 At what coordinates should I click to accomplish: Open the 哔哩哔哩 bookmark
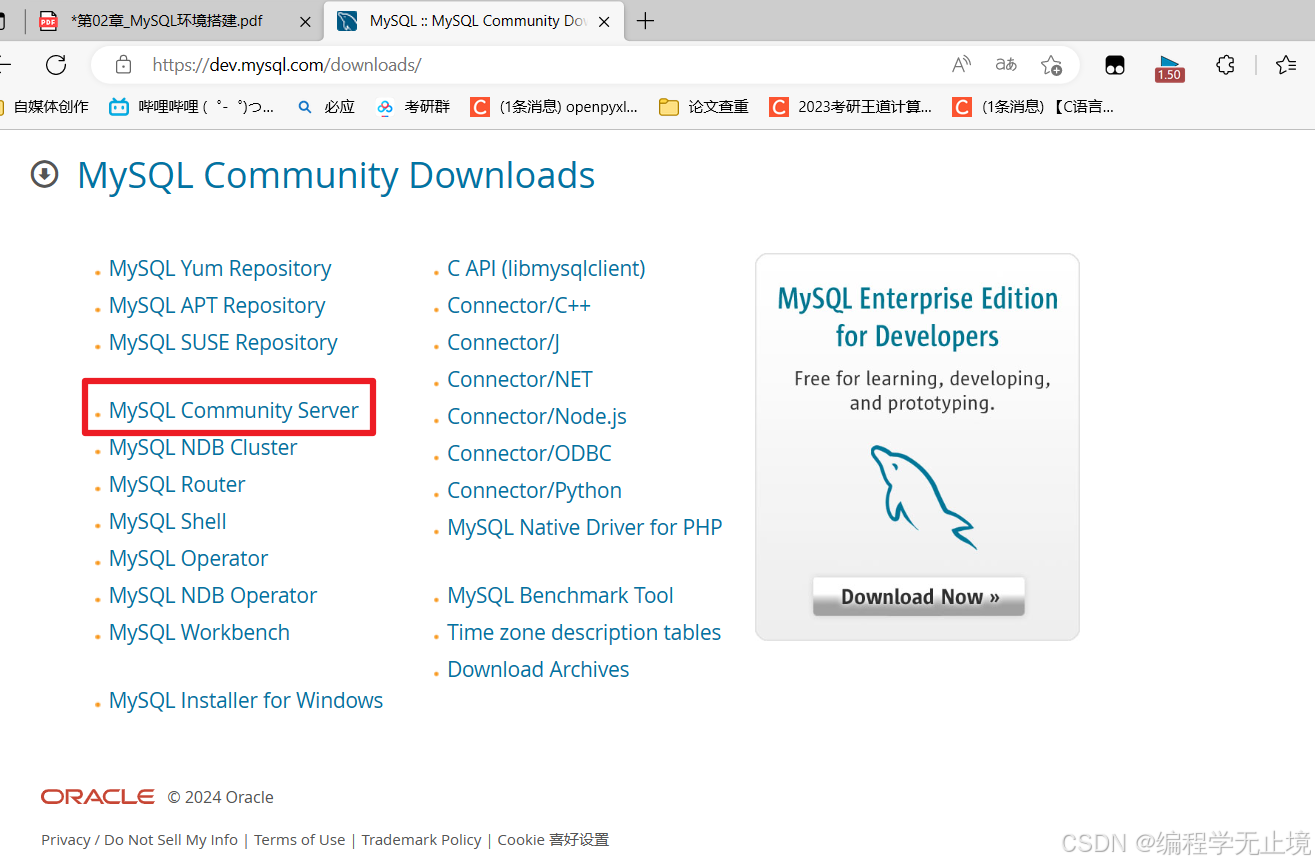192,107
